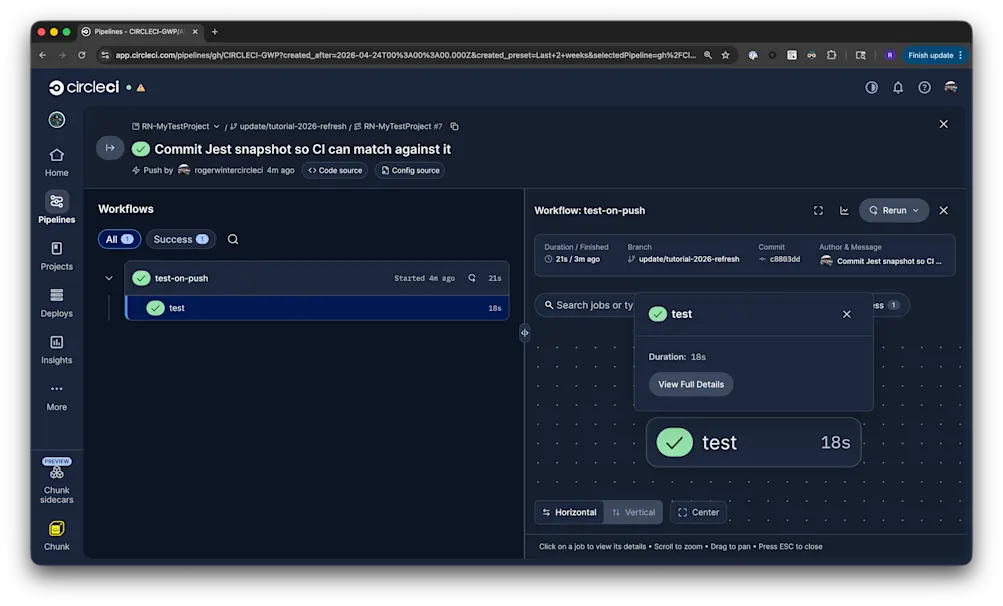This screenshot has height=606, width=1003.
Task: Toggle the dark/light theme icon
Action: pyautogui.click(x=871, y=87)
